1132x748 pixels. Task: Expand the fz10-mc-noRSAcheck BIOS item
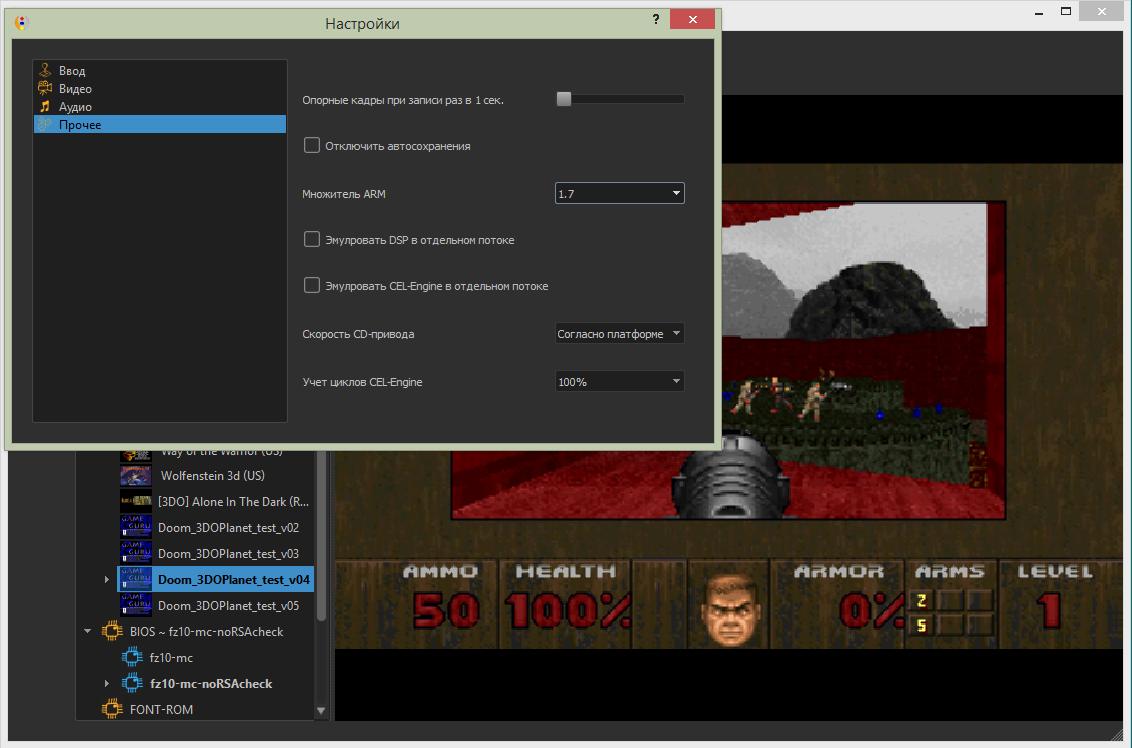(107, 683)
